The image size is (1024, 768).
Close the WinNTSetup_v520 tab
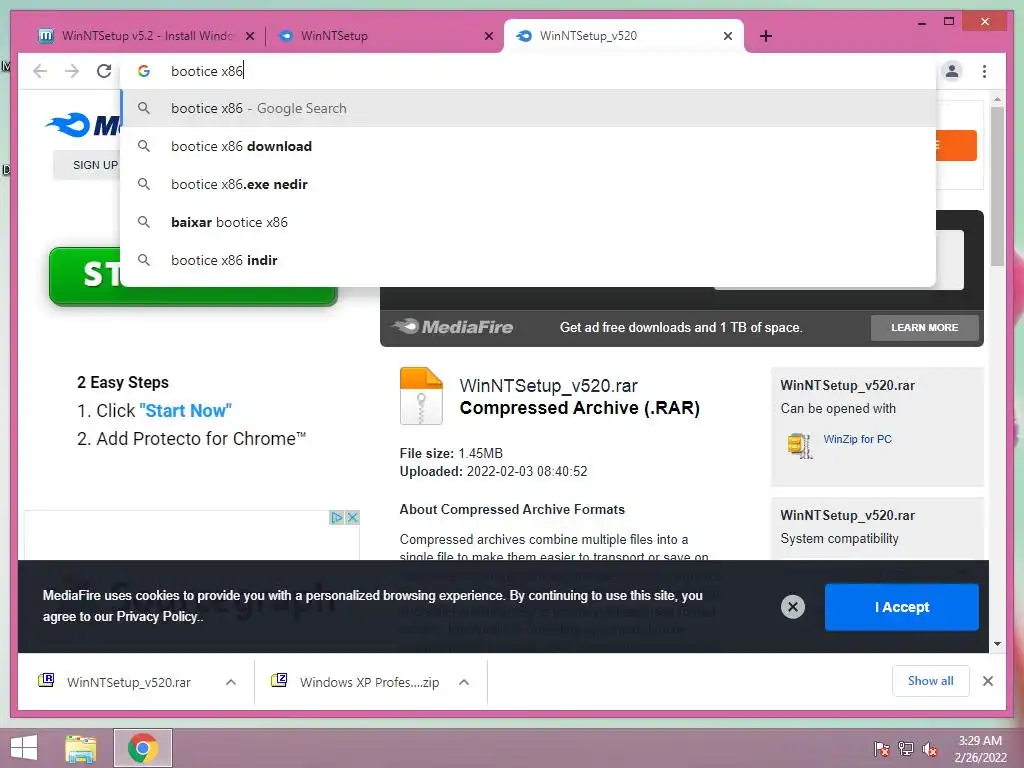[x=728, y=36]
